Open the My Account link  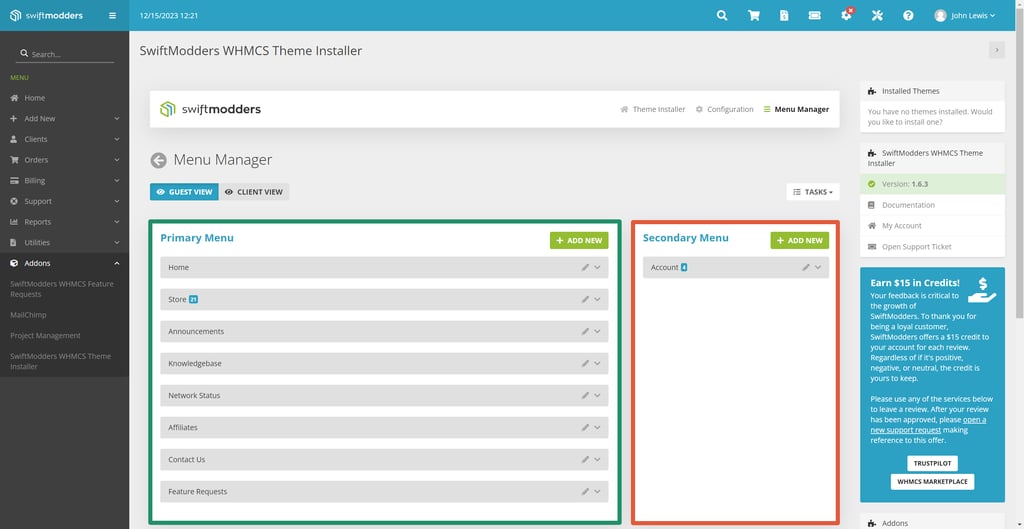902,226
